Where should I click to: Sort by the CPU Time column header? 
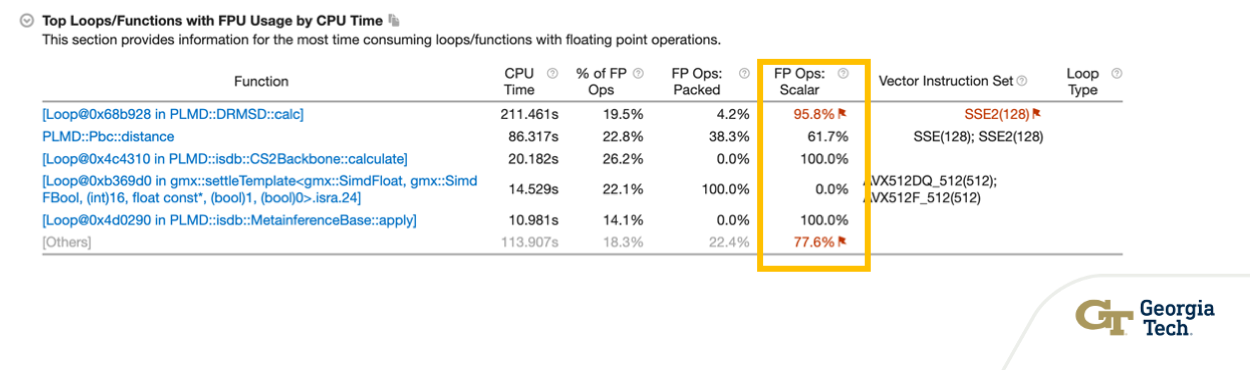[x=519, y=81]
